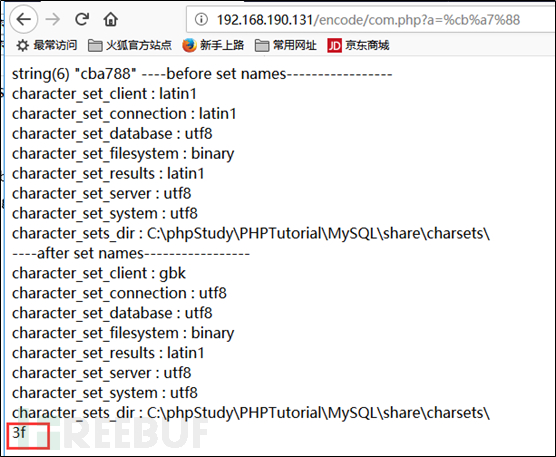Click the gear icon beside 最常访问
The width and height of the screenshot is (556, 457).
[23, 45]
